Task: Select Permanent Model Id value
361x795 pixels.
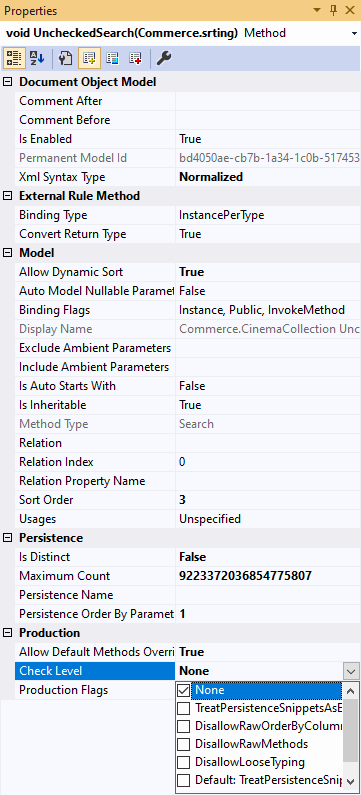Action: [268, 158]
